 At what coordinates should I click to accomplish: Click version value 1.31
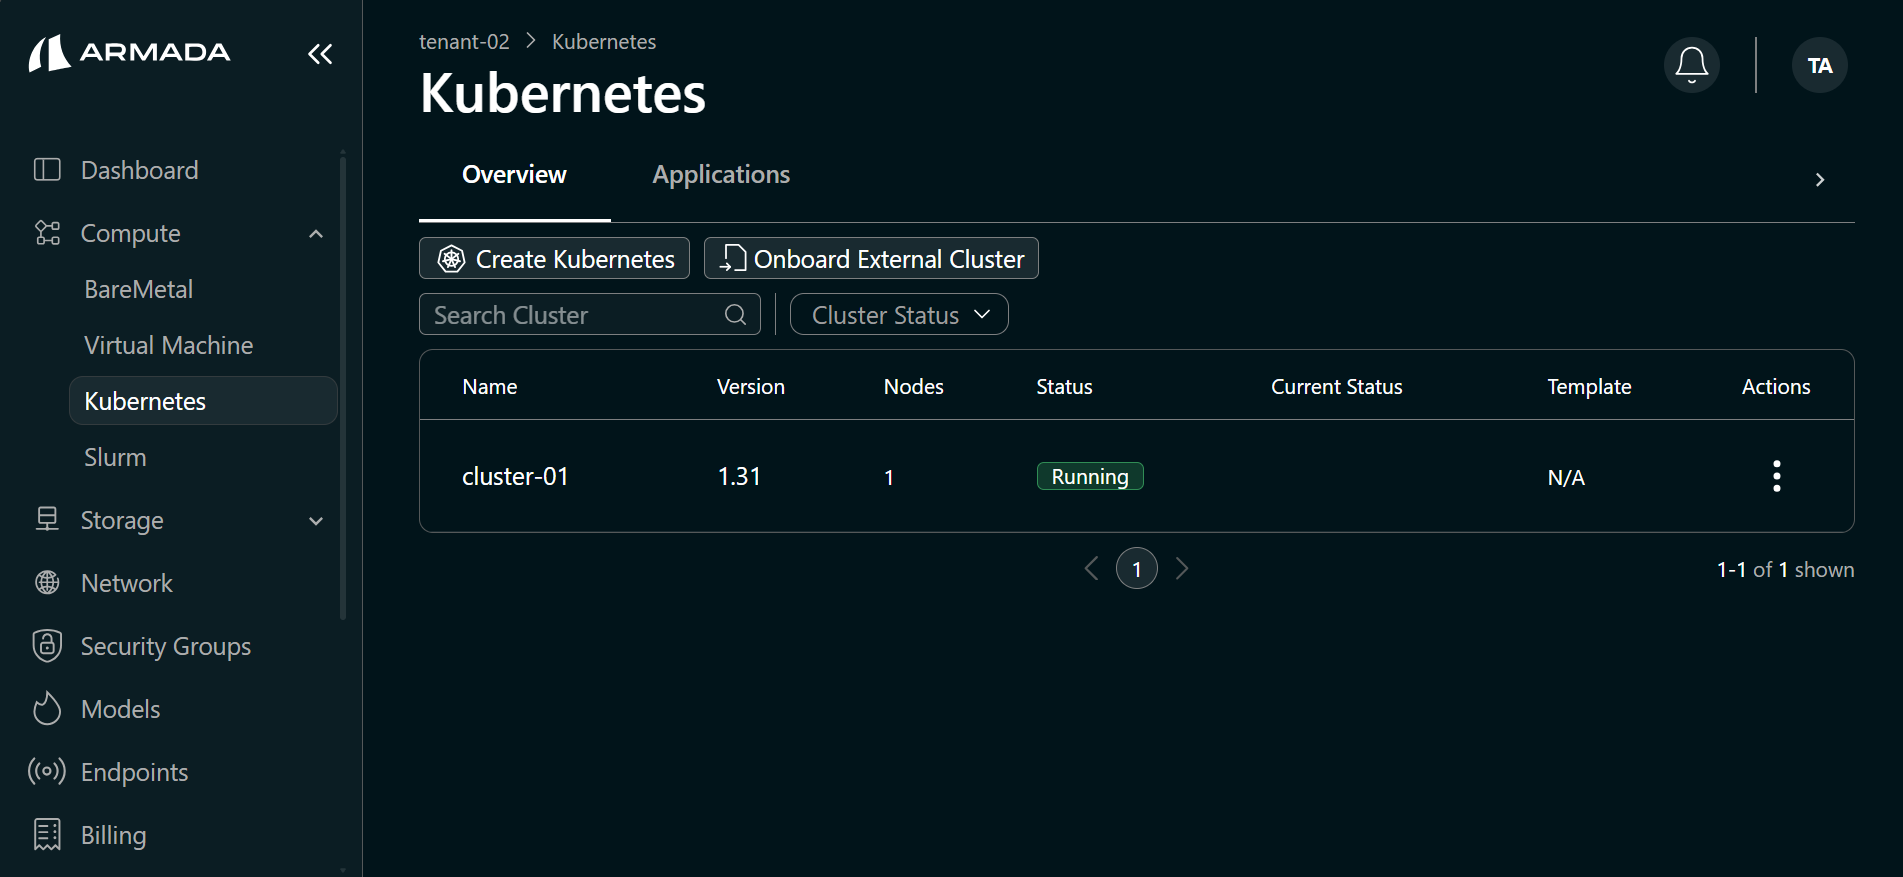[739, 477]
